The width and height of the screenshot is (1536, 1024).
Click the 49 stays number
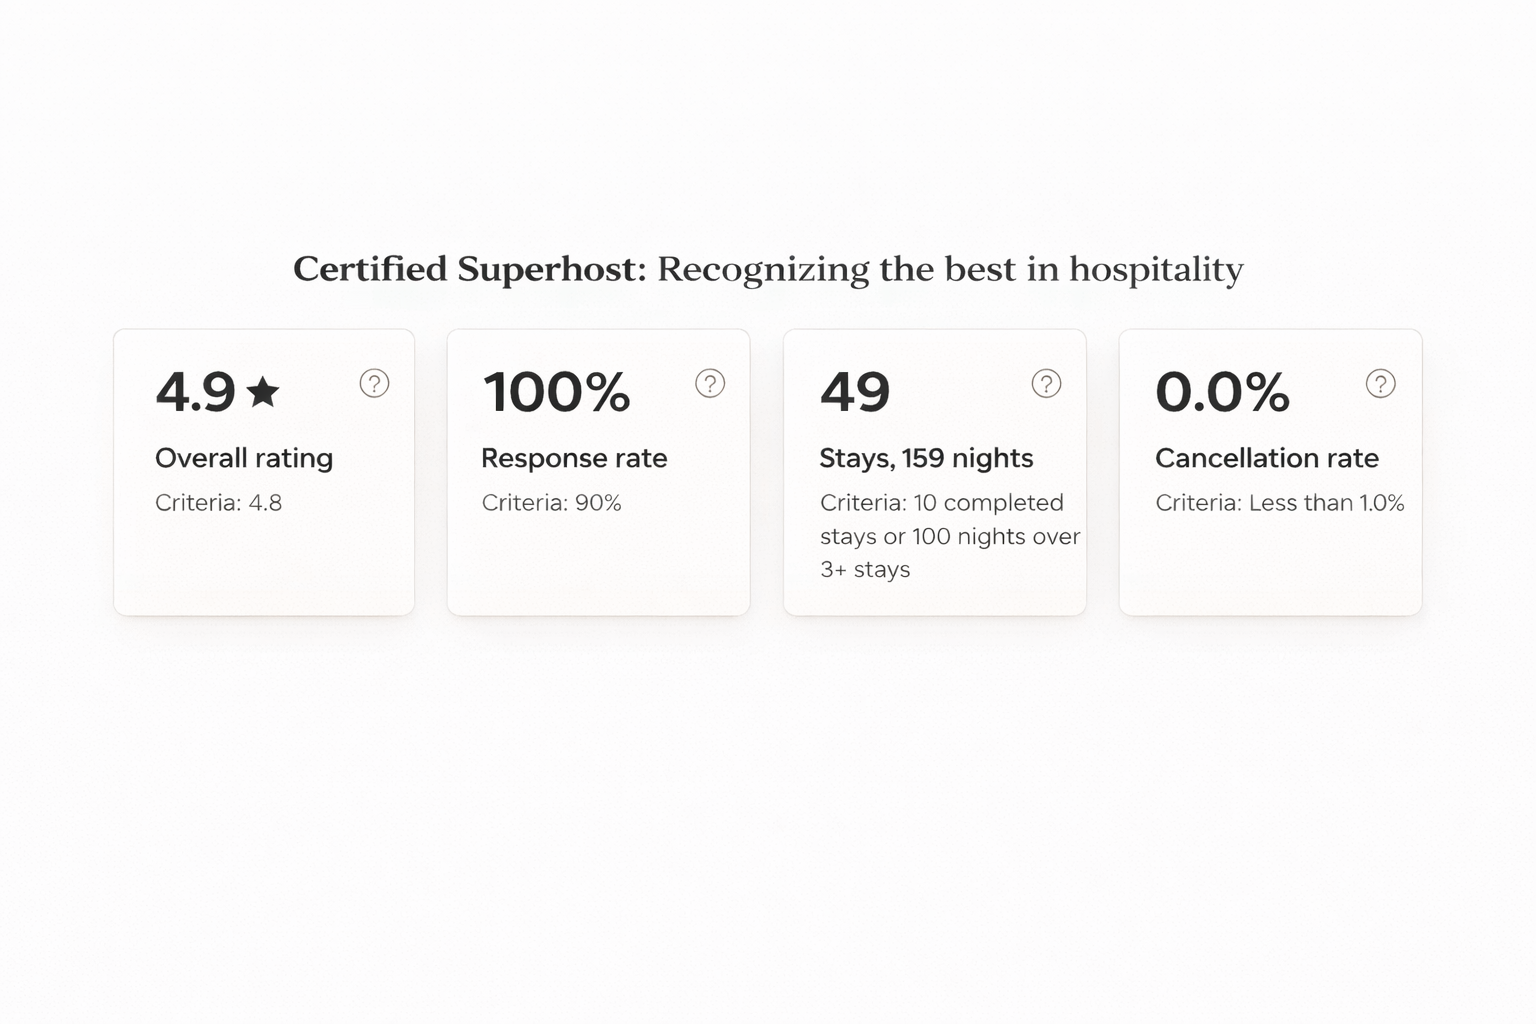(x=855, y=391)
